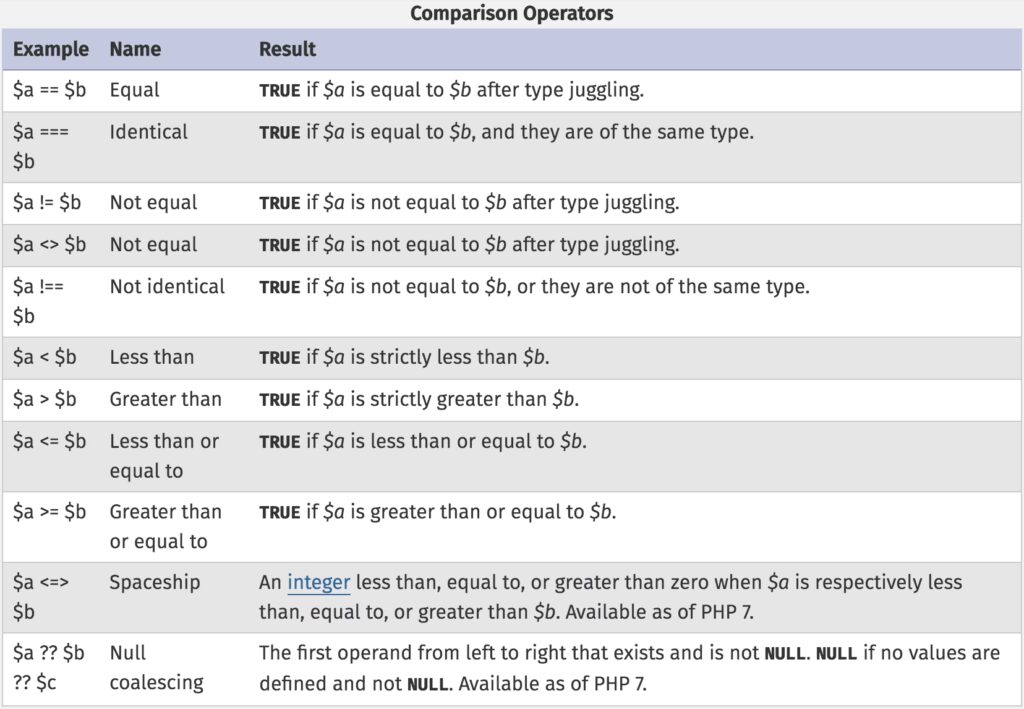The width and height of the screenshot is (1024, 709).
Task: Click the "Example" column header
Action: 50,49
